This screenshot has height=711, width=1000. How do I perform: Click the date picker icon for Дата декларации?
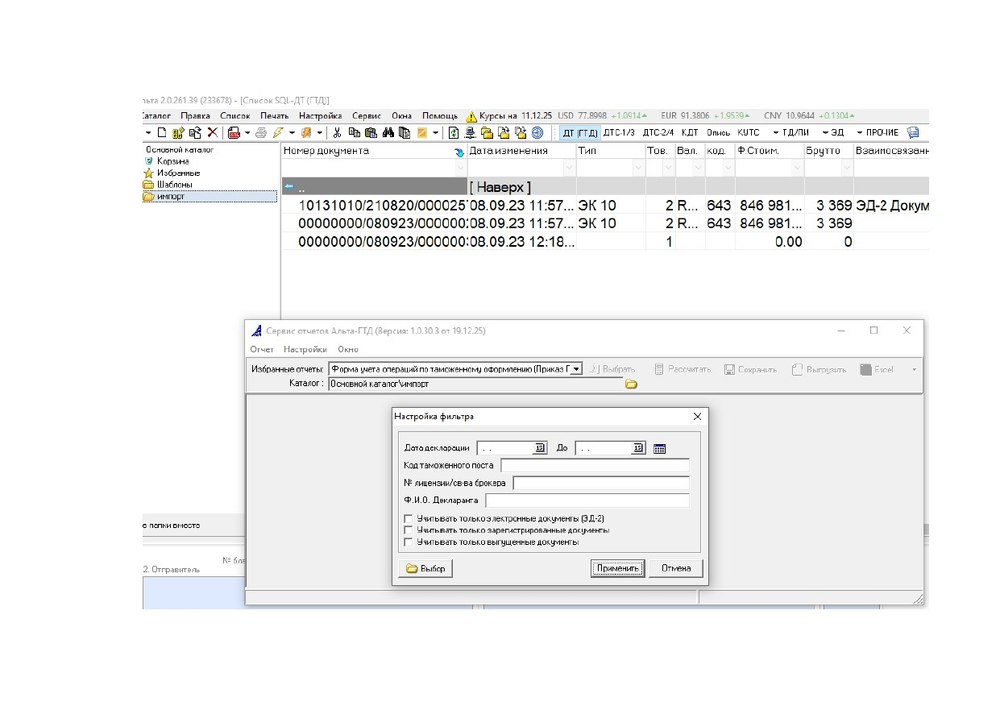tap(540, 448)
